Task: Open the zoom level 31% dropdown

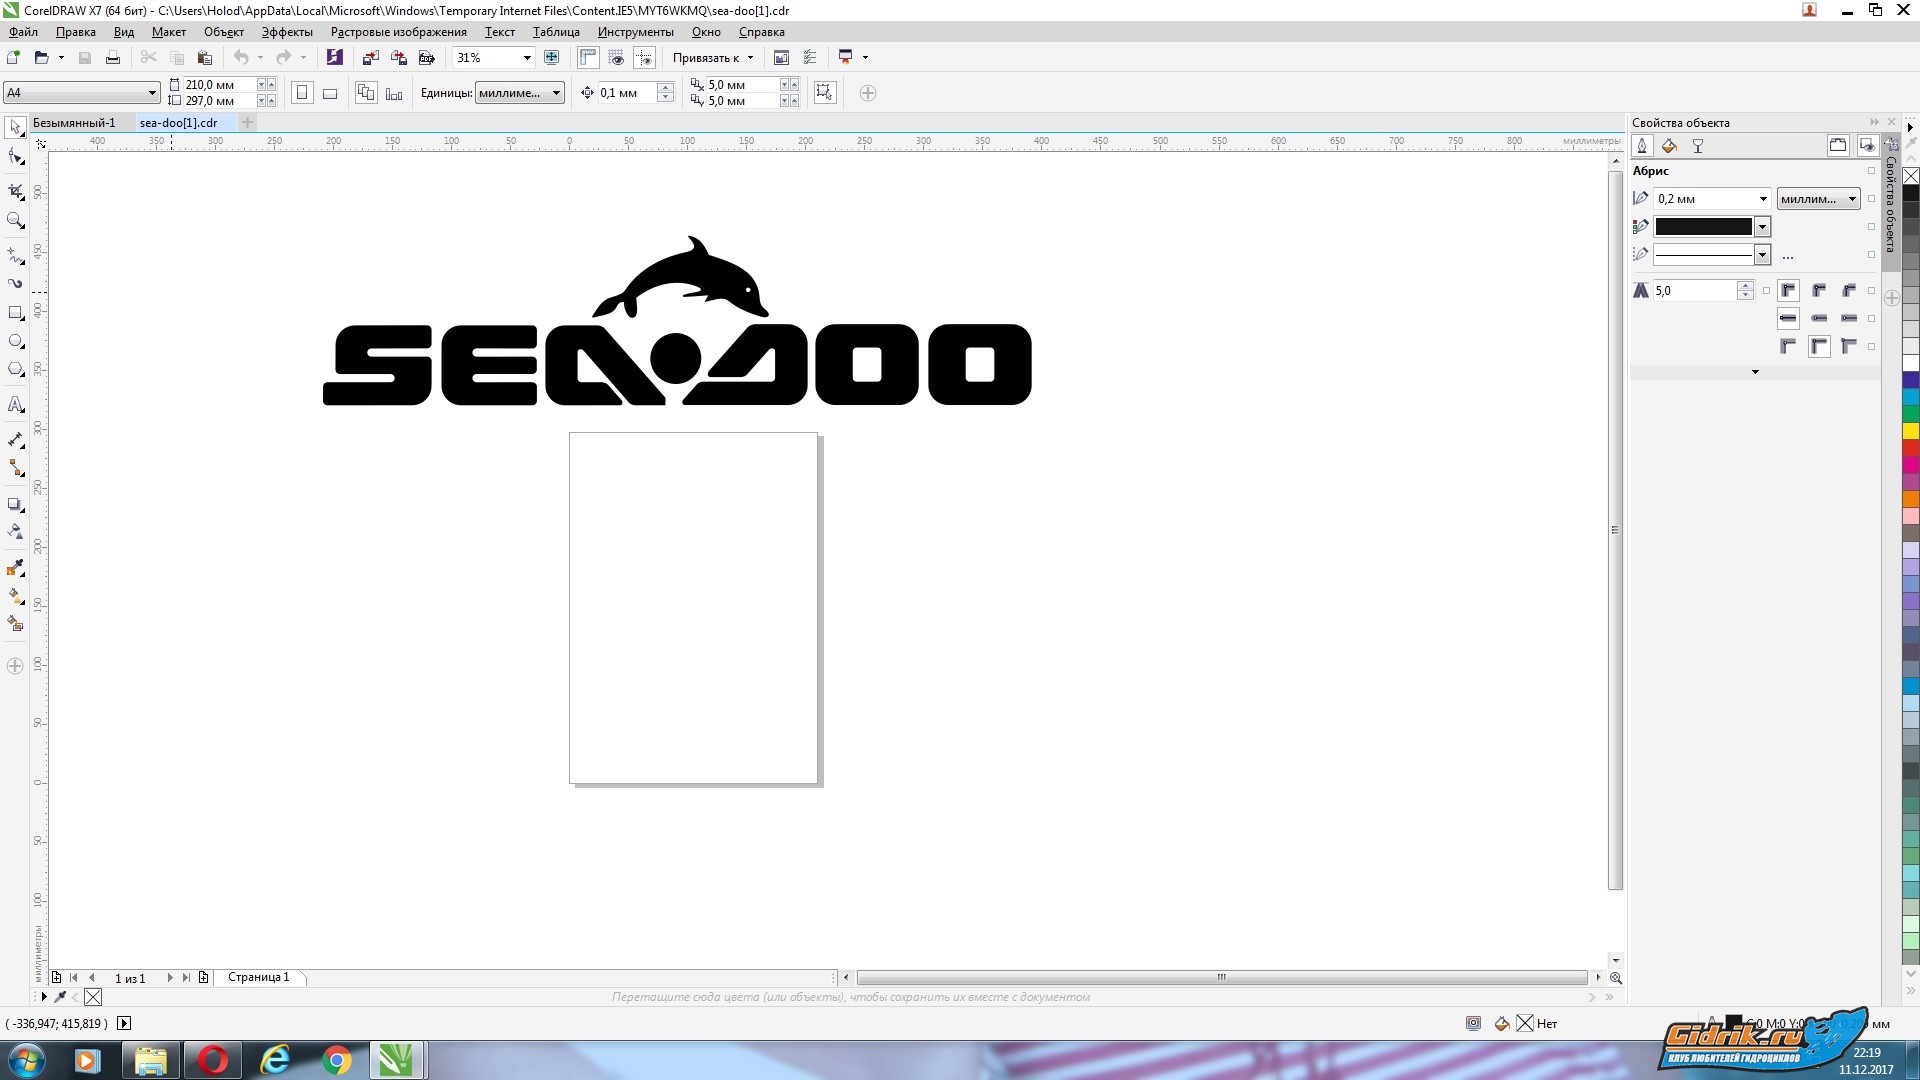Action: click(527, 58)
